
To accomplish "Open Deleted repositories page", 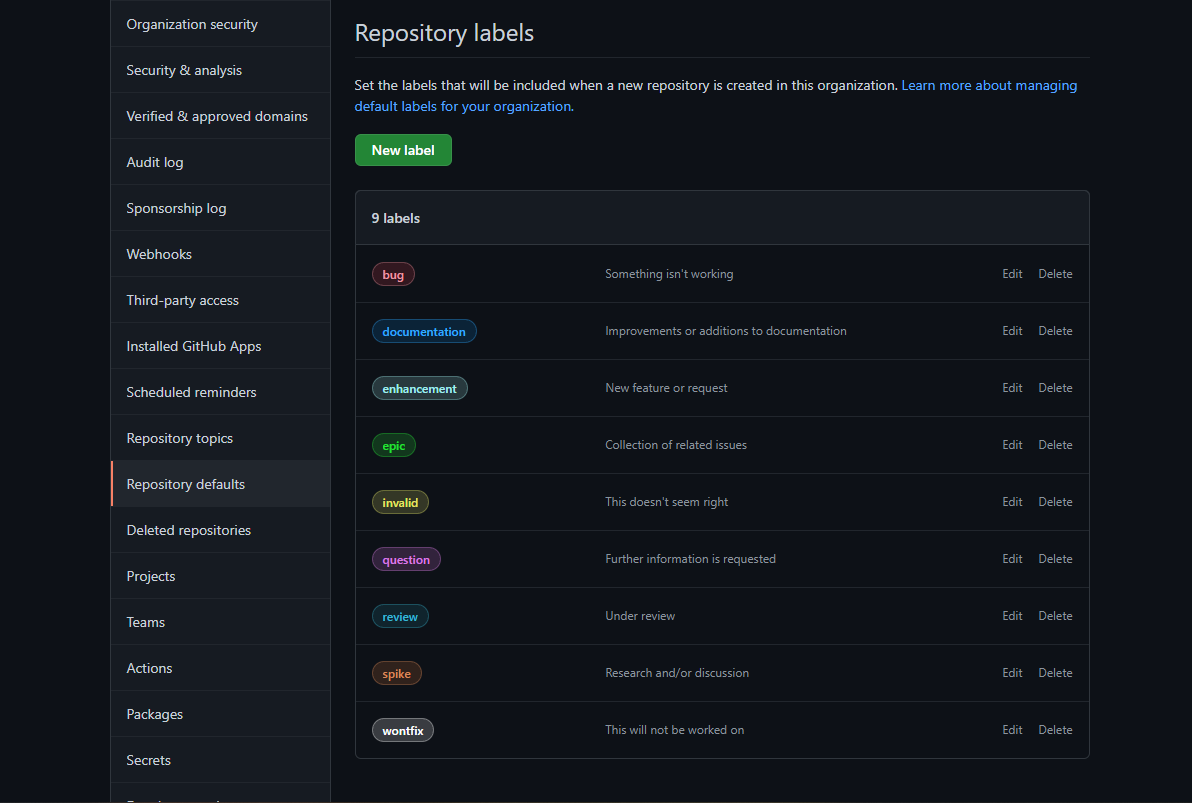I will point(220,530).
